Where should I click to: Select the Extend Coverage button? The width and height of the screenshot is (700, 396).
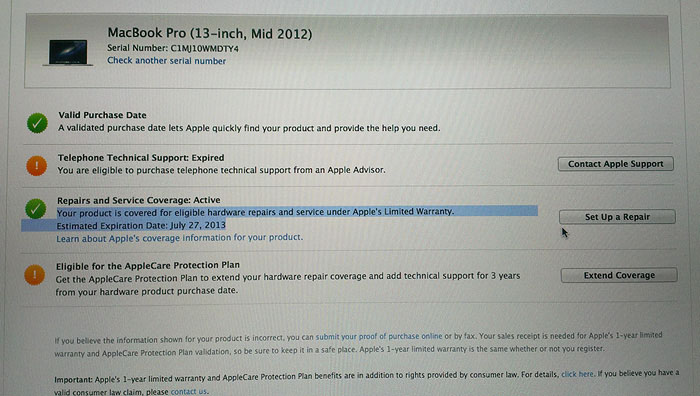tap(619, 275)
